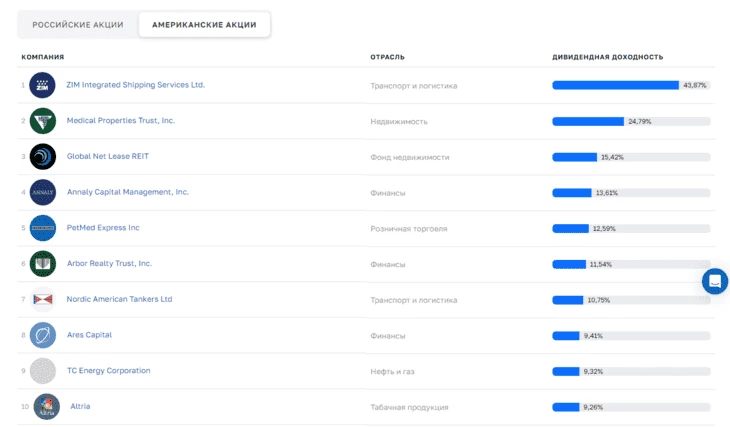Open Medical Properties Trust, Inc. link
This screenshot has width=730, height=427.
coord(121,121)
